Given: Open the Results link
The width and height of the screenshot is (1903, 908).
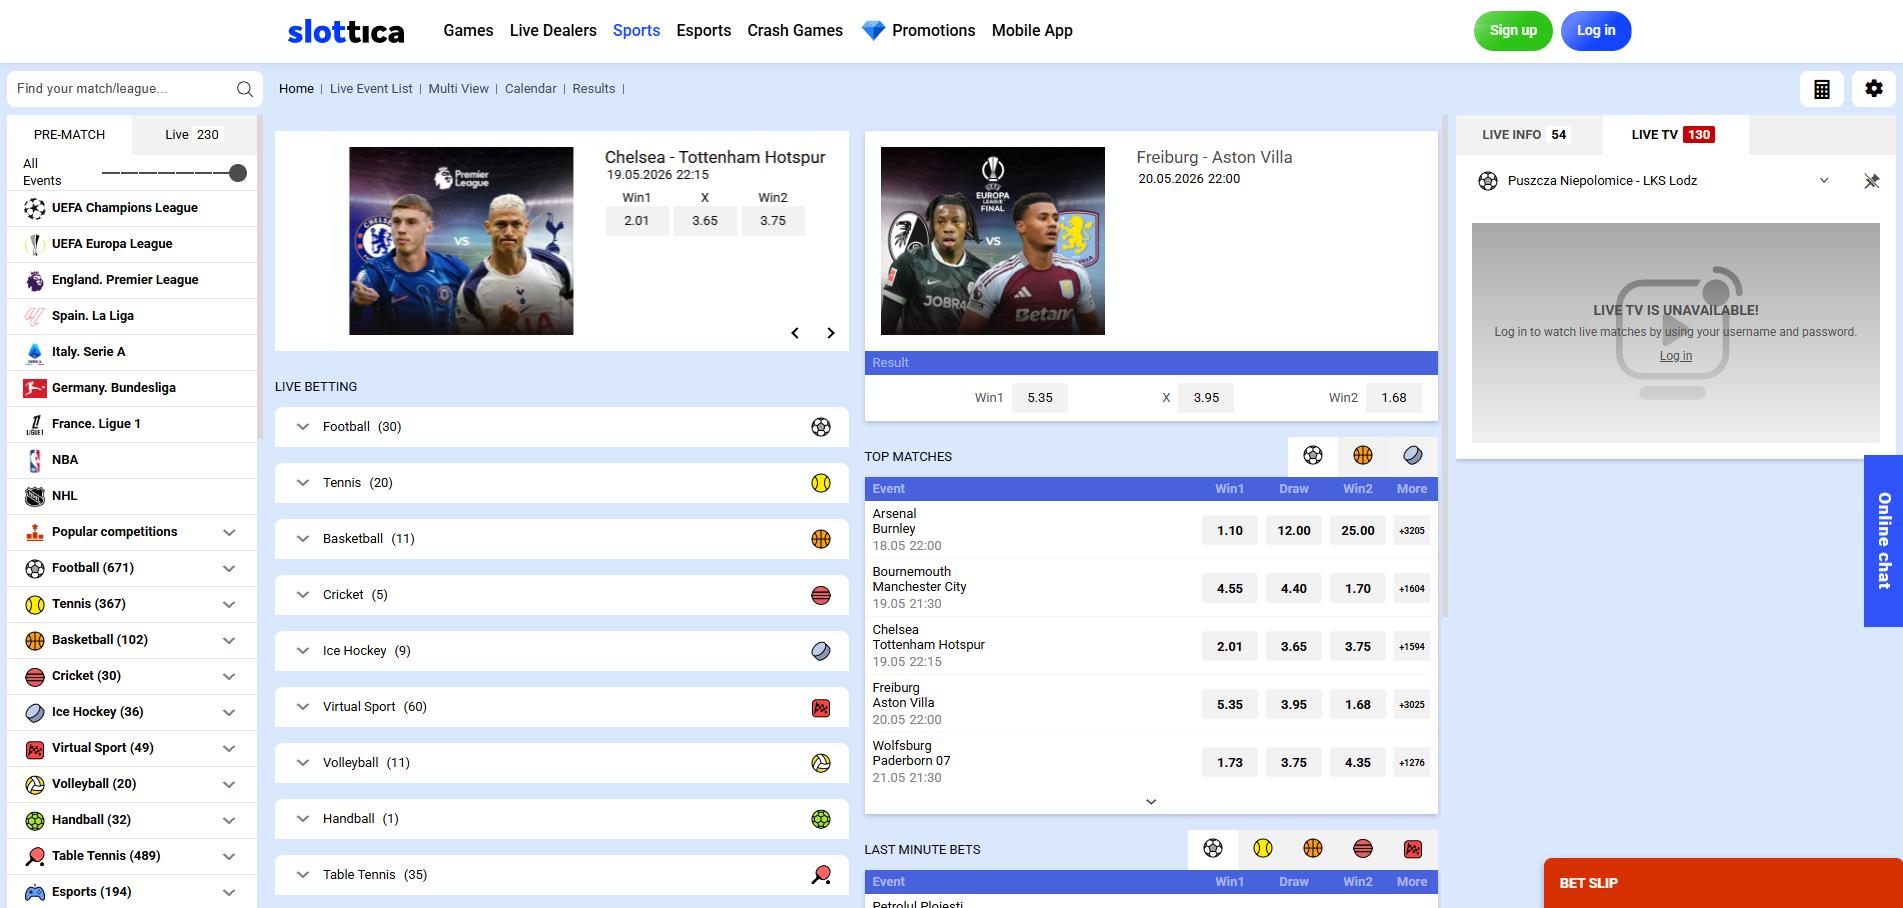Looking at the screenshot, I should (x=594, y=89).
